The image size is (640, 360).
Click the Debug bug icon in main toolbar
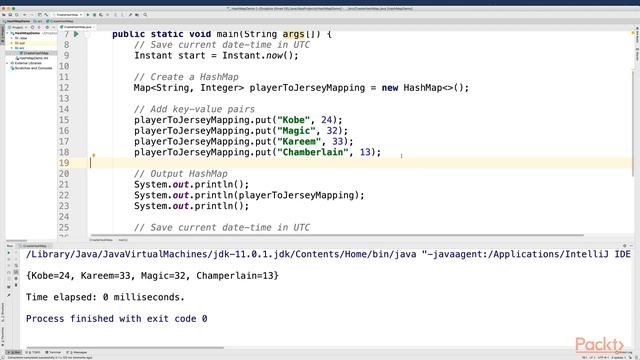tap(94, 15)
